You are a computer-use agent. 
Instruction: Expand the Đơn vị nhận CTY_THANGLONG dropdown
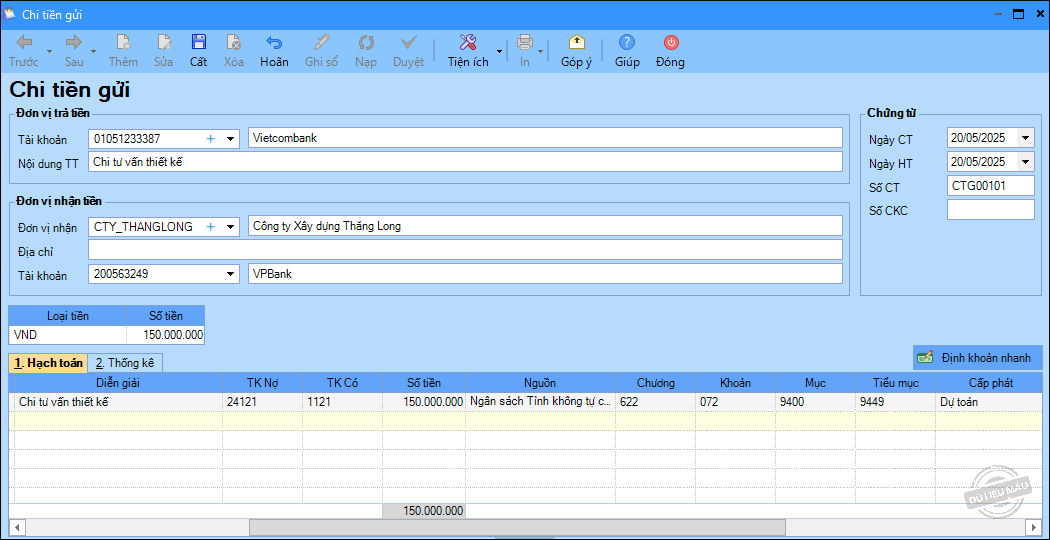point(231,227)
